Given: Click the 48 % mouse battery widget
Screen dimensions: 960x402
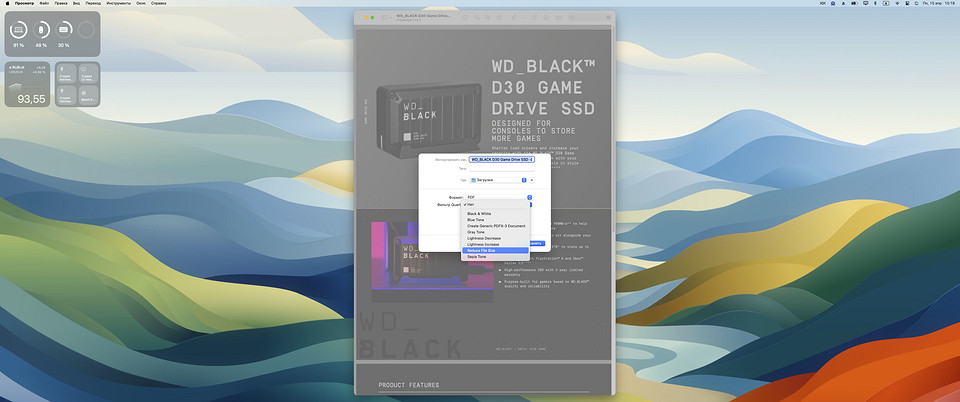Looking at the screenshot, I should click(x=41, y=29).
